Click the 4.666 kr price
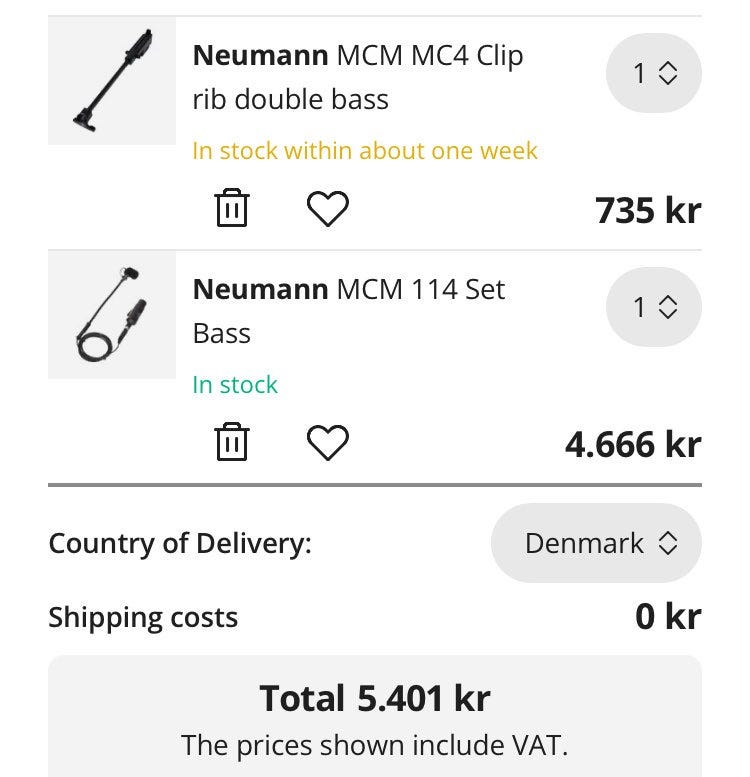Screen dimensions: 750x777 [633, 444]
